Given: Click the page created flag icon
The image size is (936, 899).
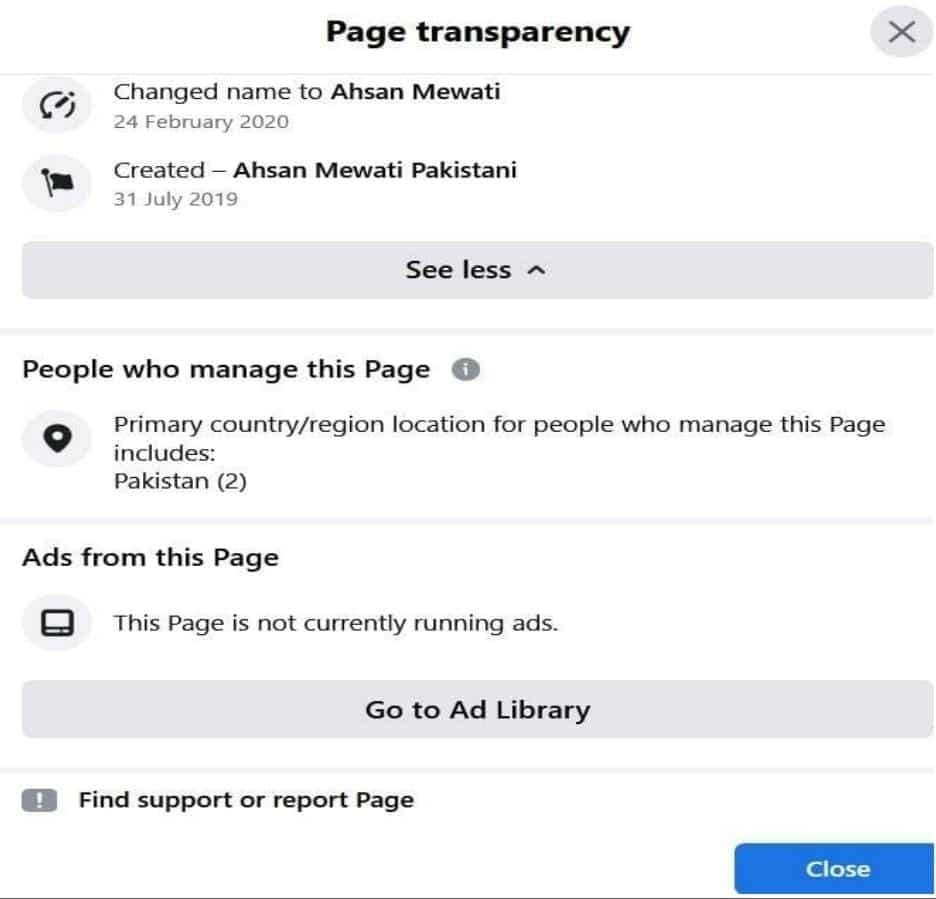Looking at the screenshot, I should [x=57, y=182].
